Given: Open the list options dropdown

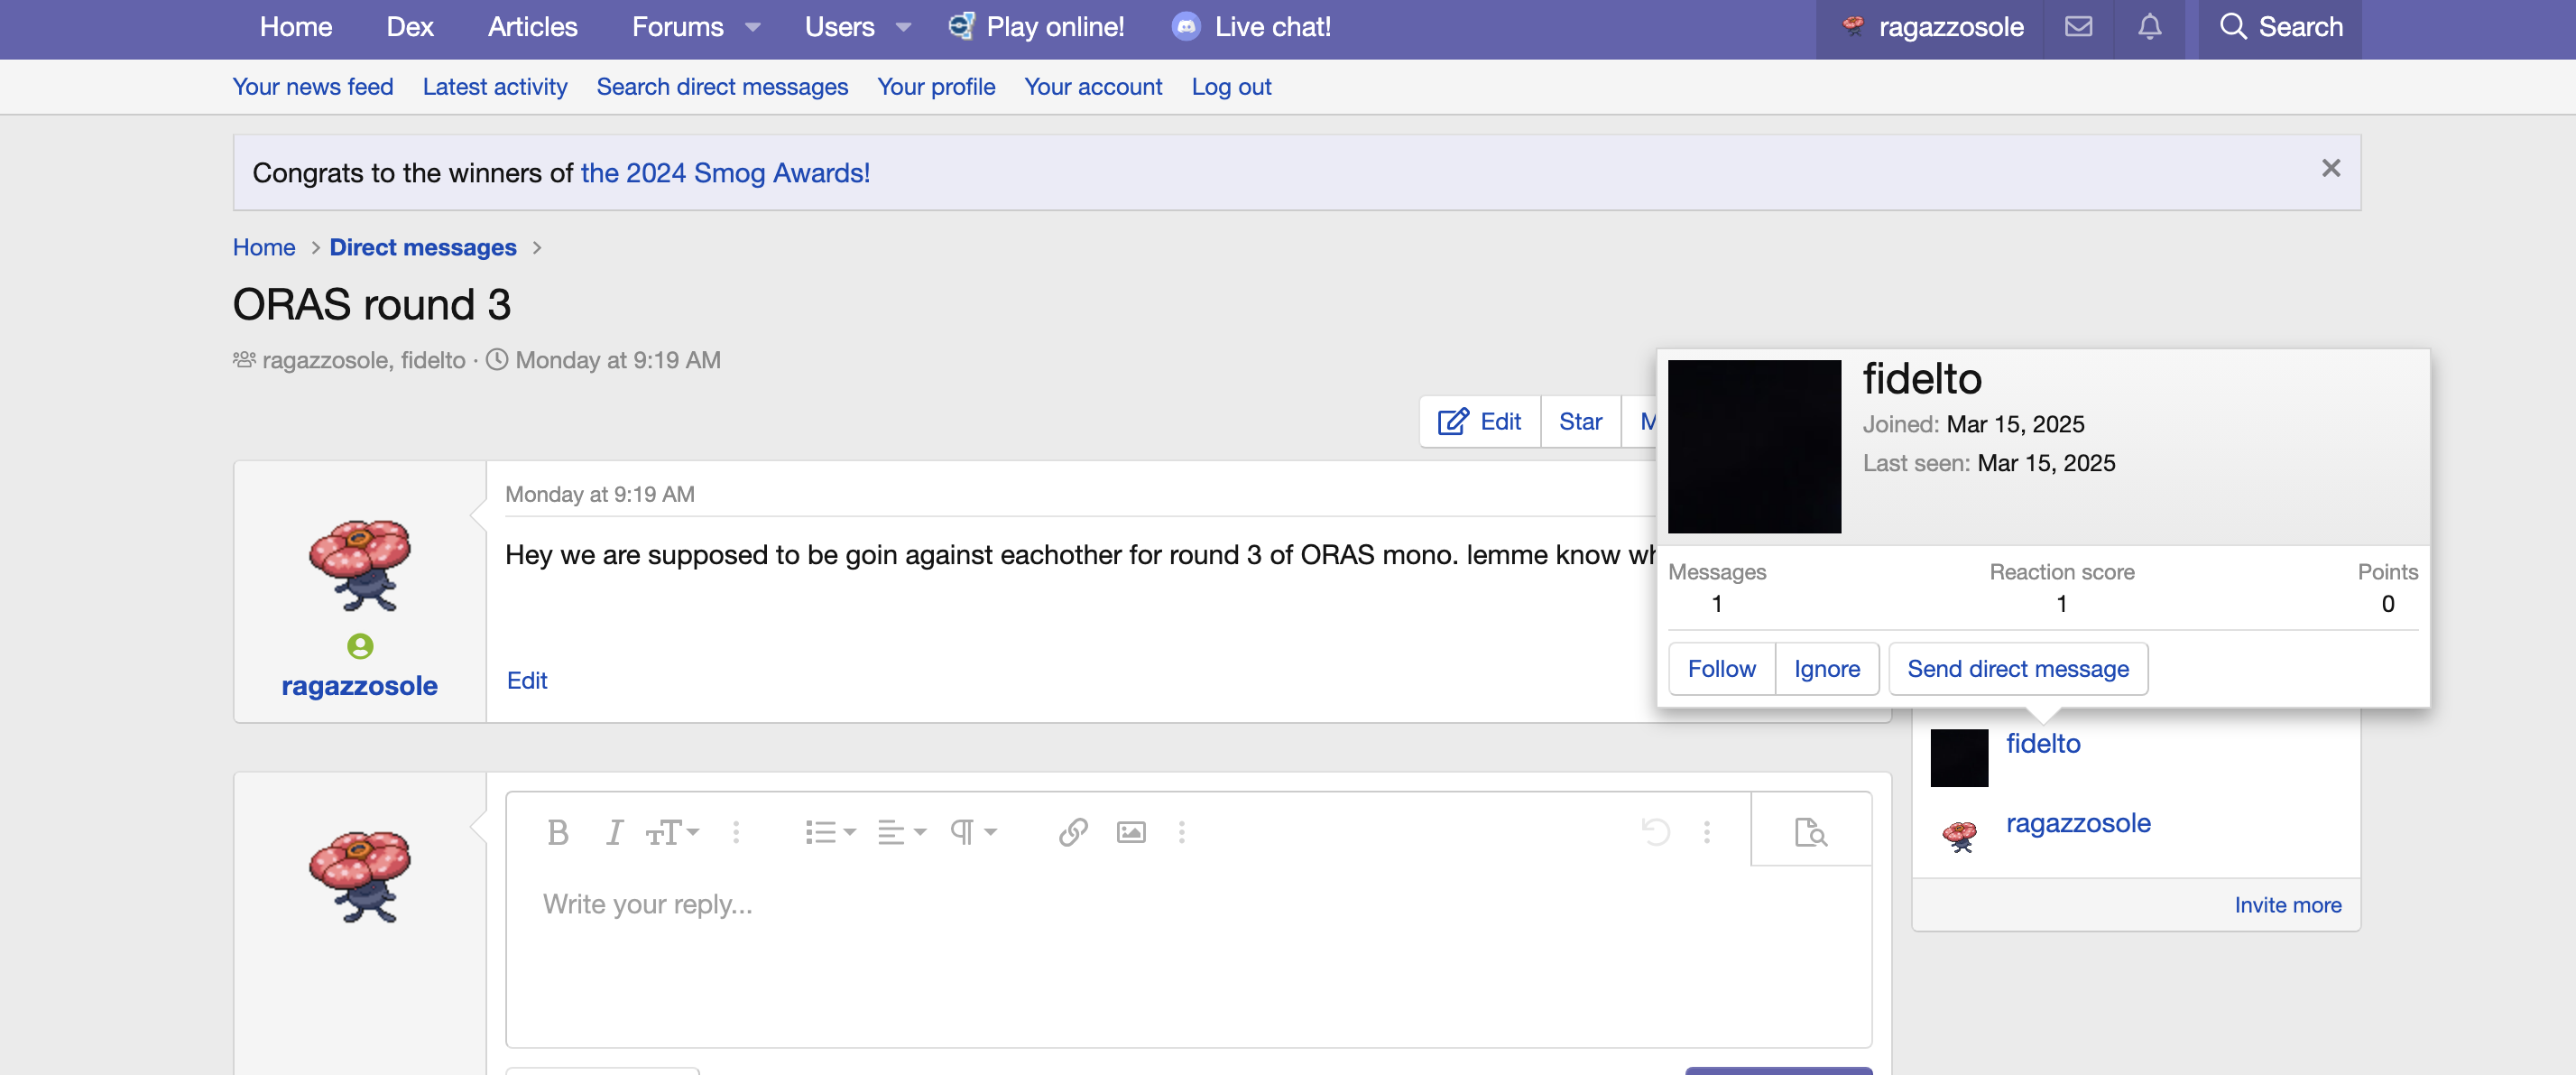Looking at the screenshot, I should point(830,832).
